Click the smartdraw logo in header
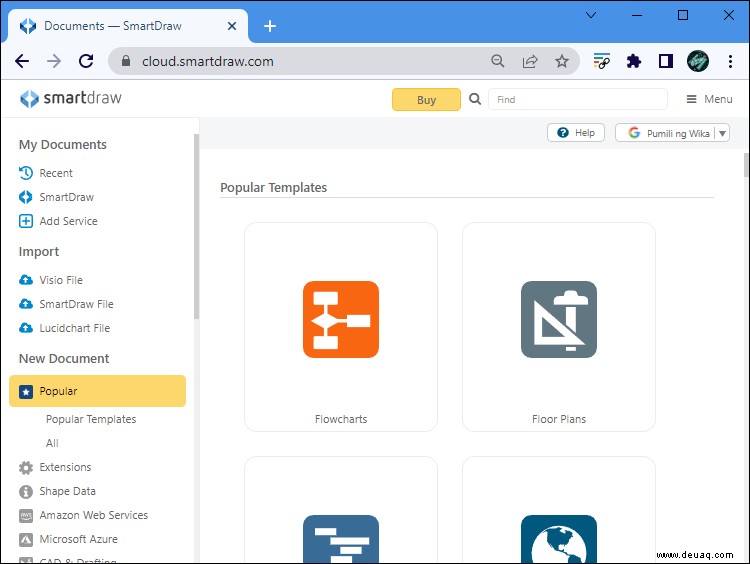This screenshot has height=564, width=750. [70, 98]
